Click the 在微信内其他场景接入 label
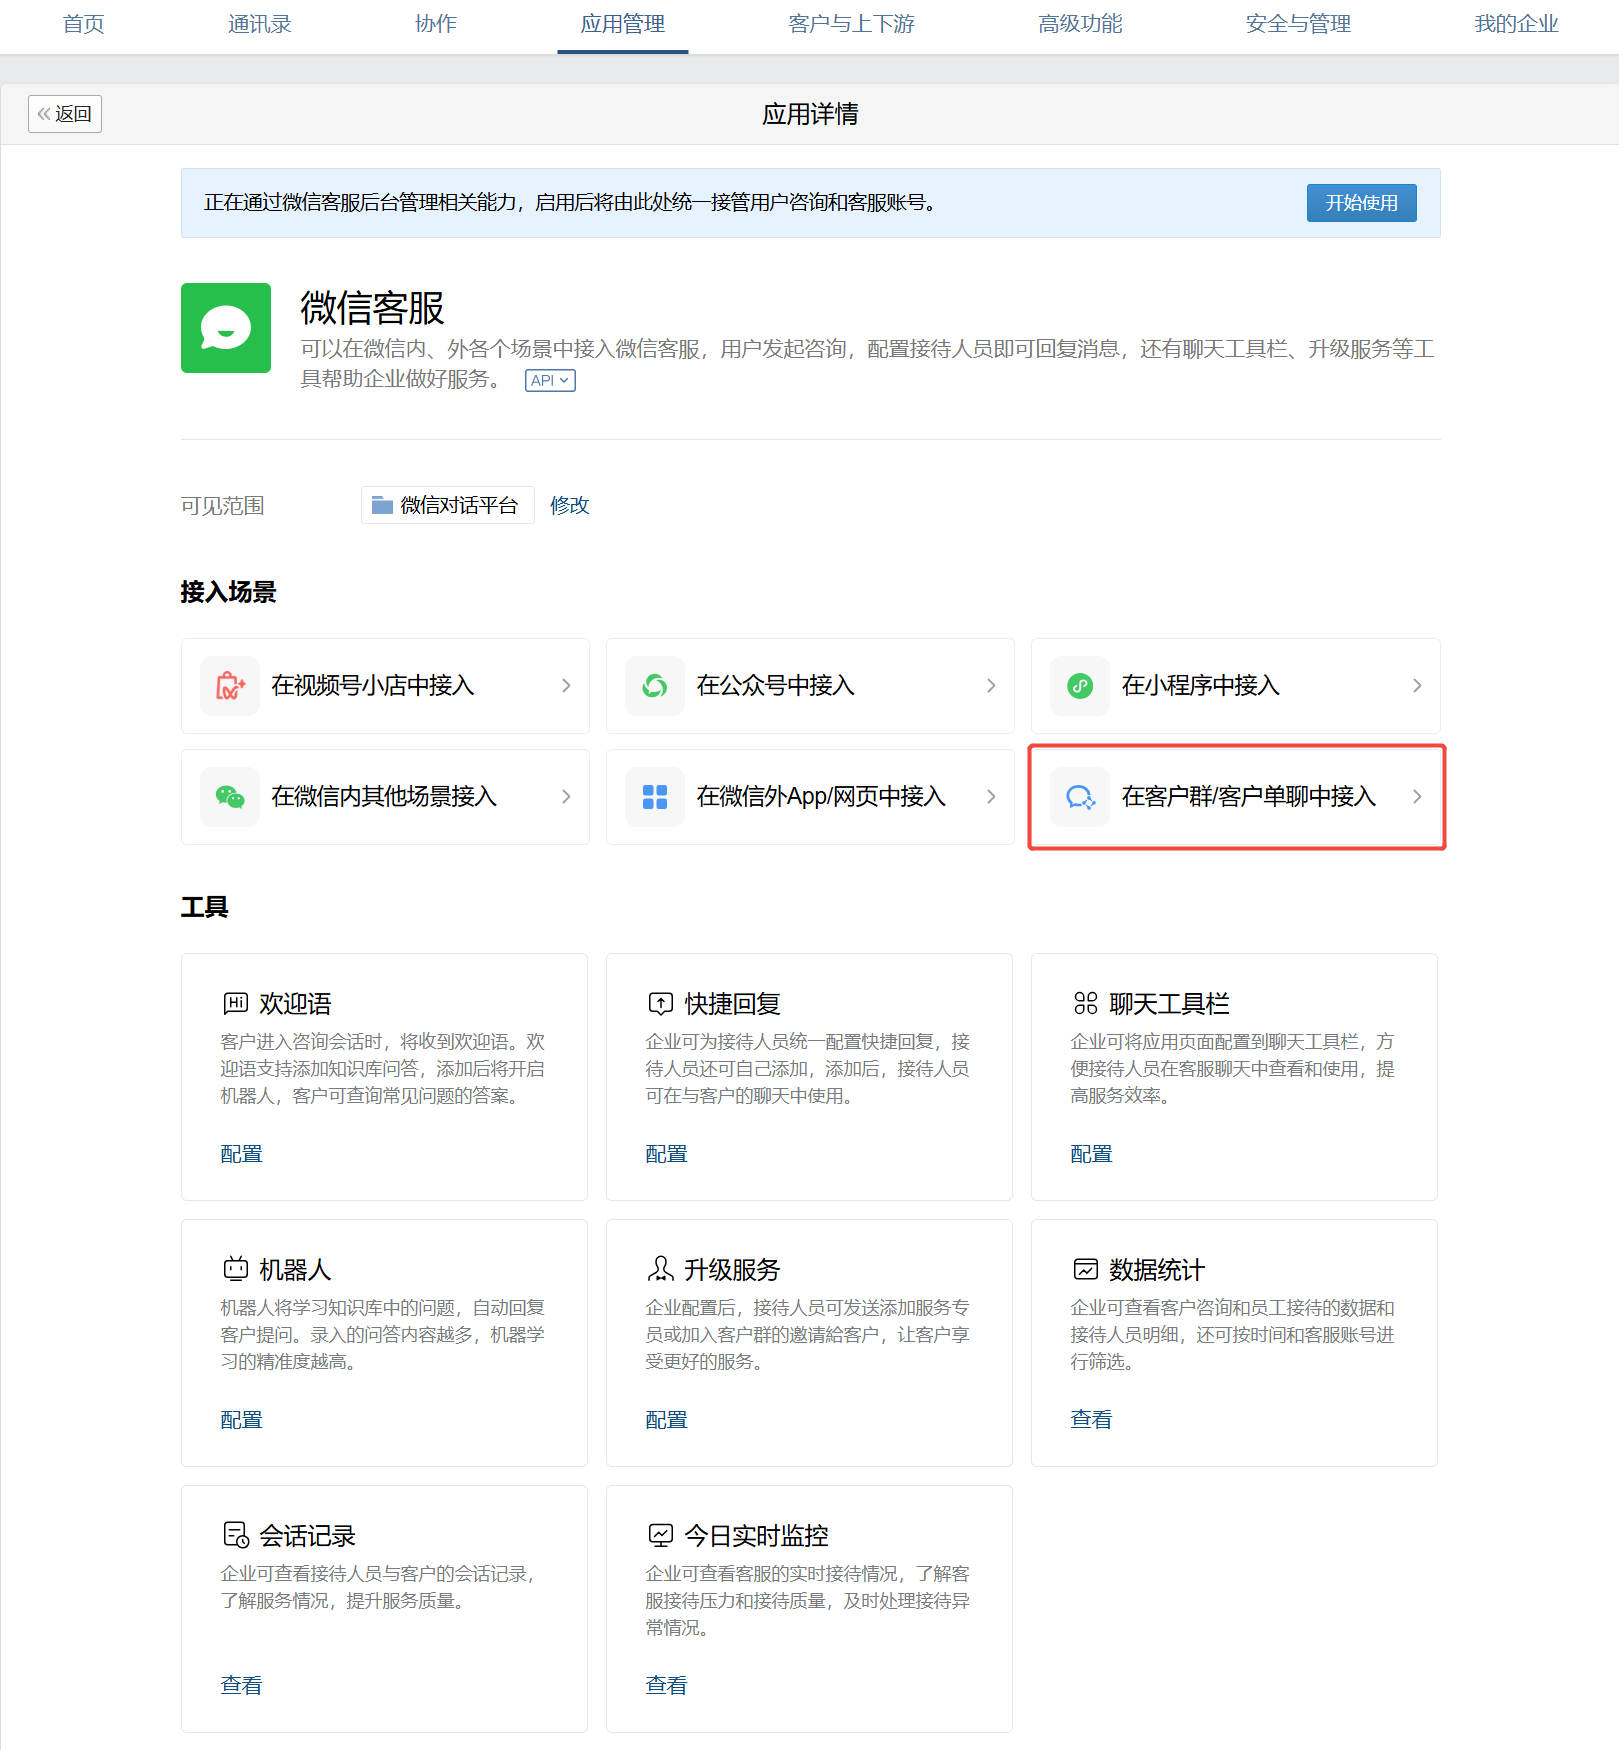This screenshot has height=1750, width=1619. (384, 797)
